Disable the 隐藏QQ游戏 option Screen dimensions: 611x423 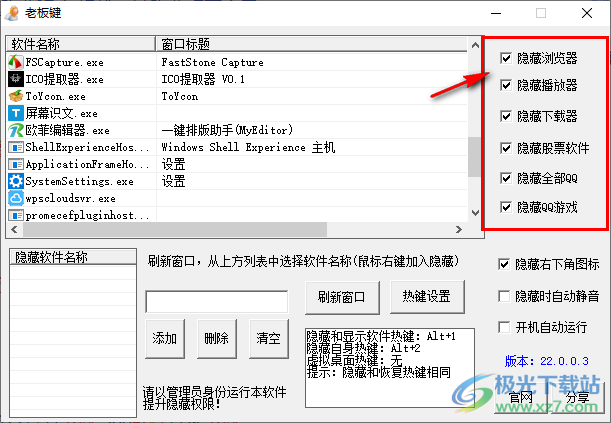(x=505, y=207)
